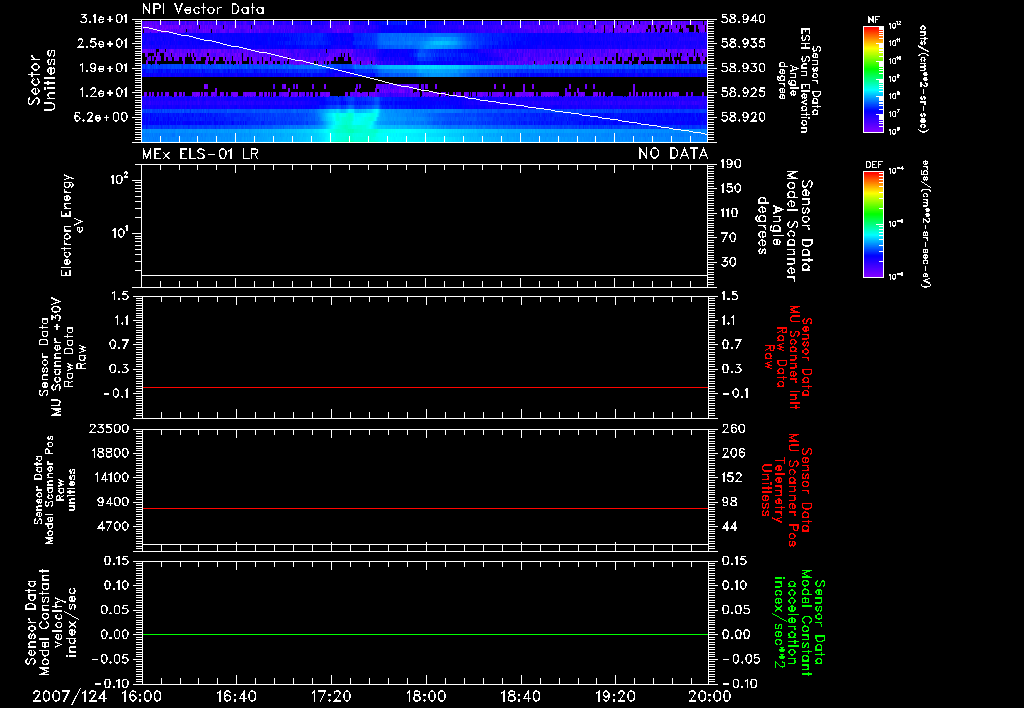1024x708 pixels.
Task: Click the Model Scanner Pos Raw axis label
Action: coord(55,490)
